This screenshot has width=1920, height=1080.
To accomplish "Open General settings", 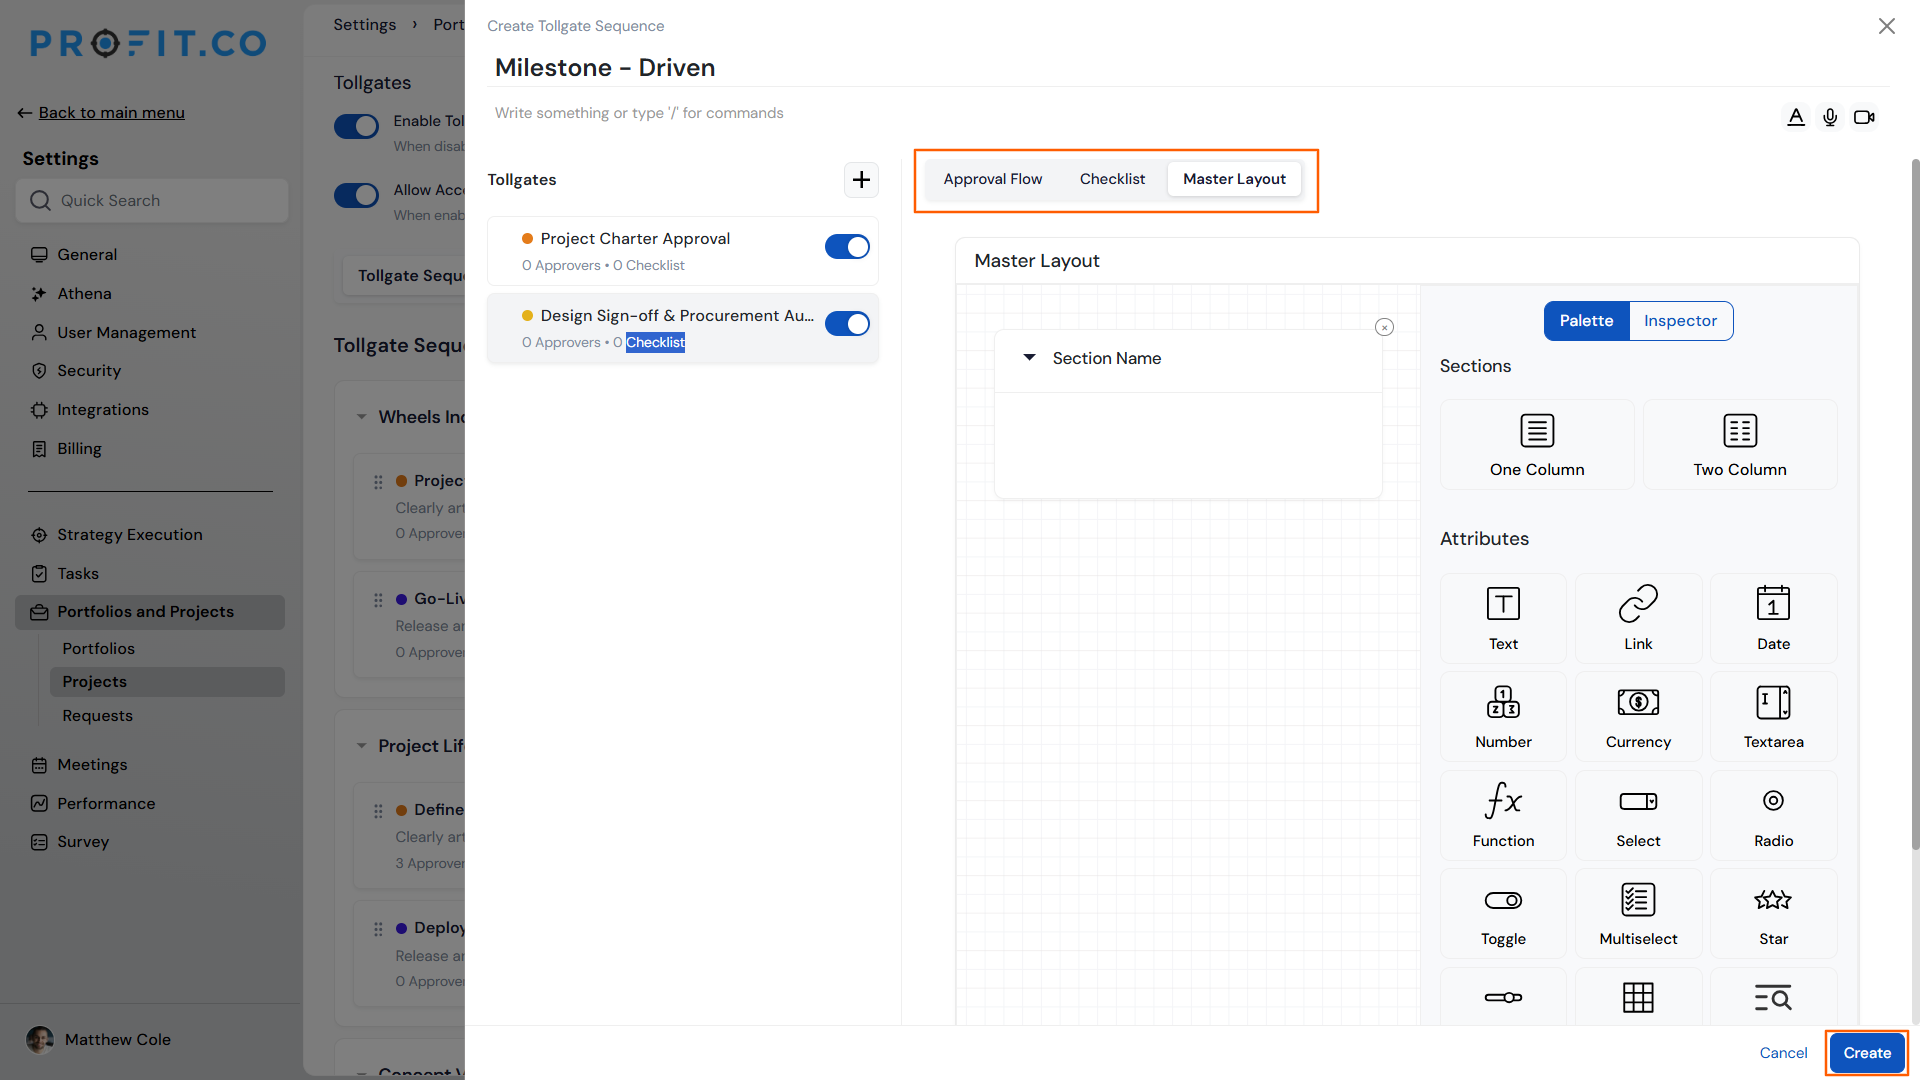I will 87,255.
